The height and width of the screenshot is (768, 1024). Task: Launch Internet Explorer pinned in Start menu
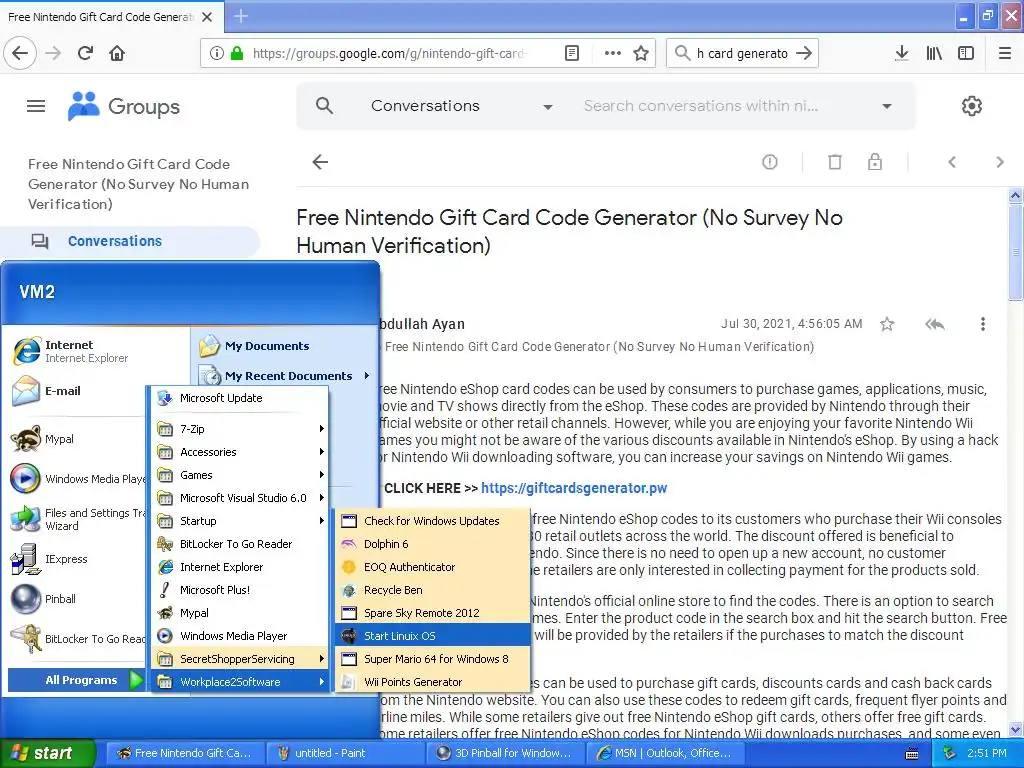pos(97,351)
